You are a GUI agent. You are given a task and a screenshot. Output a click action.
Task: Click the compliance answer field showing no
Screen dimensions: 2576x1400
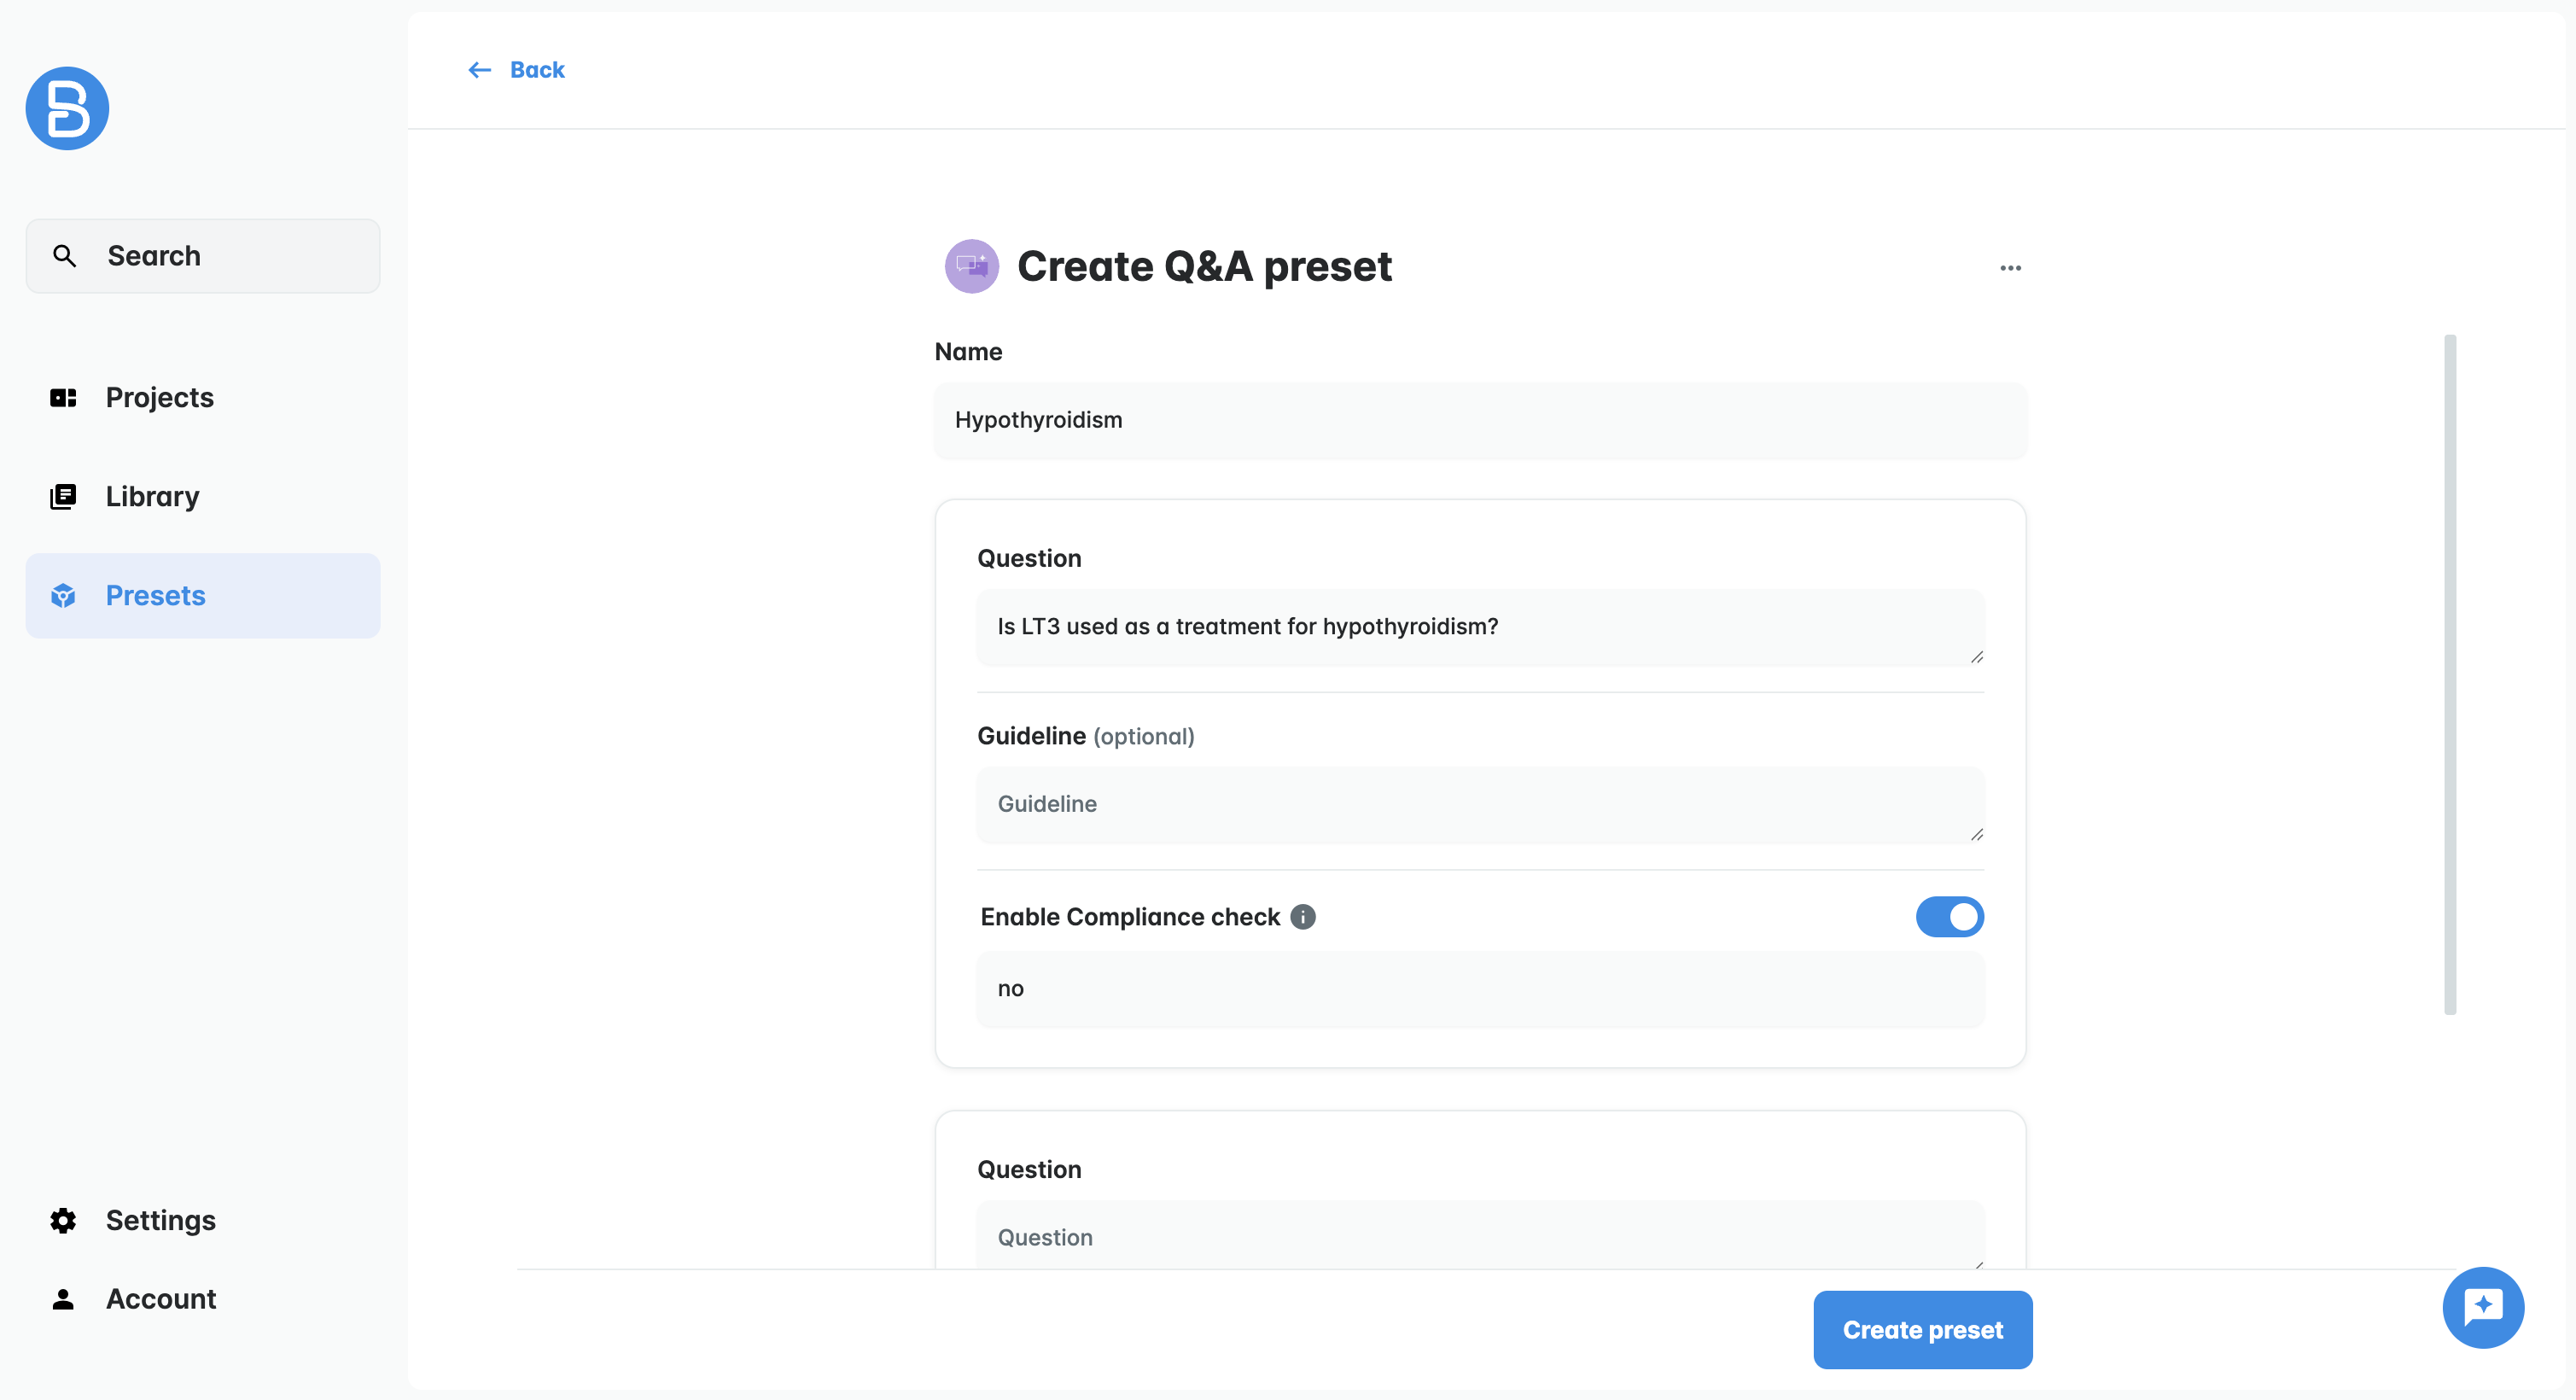coord(1480,989)
